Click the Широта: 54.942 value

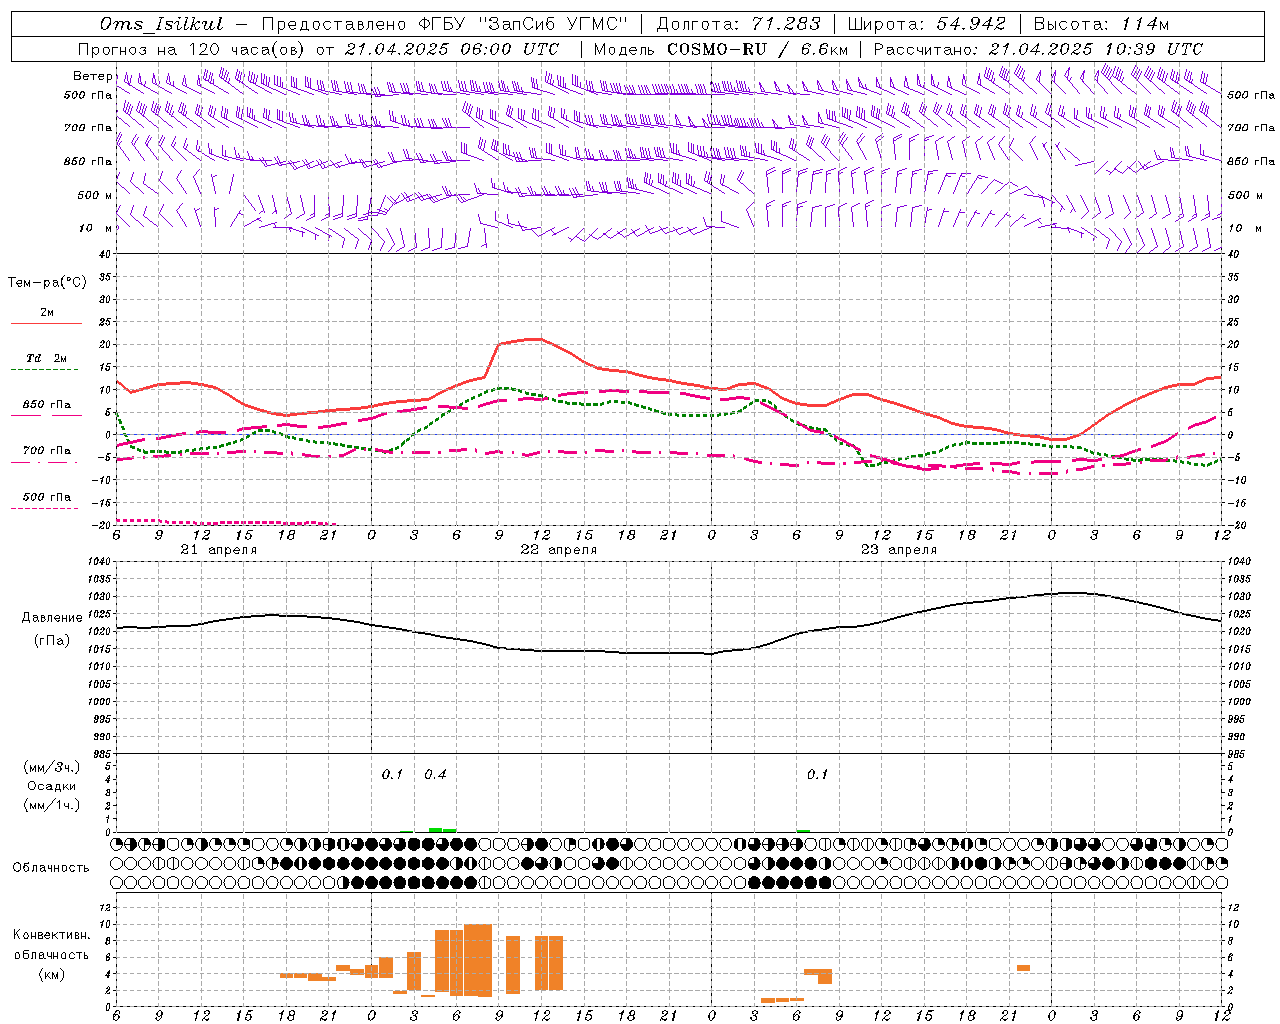(926, 24)
